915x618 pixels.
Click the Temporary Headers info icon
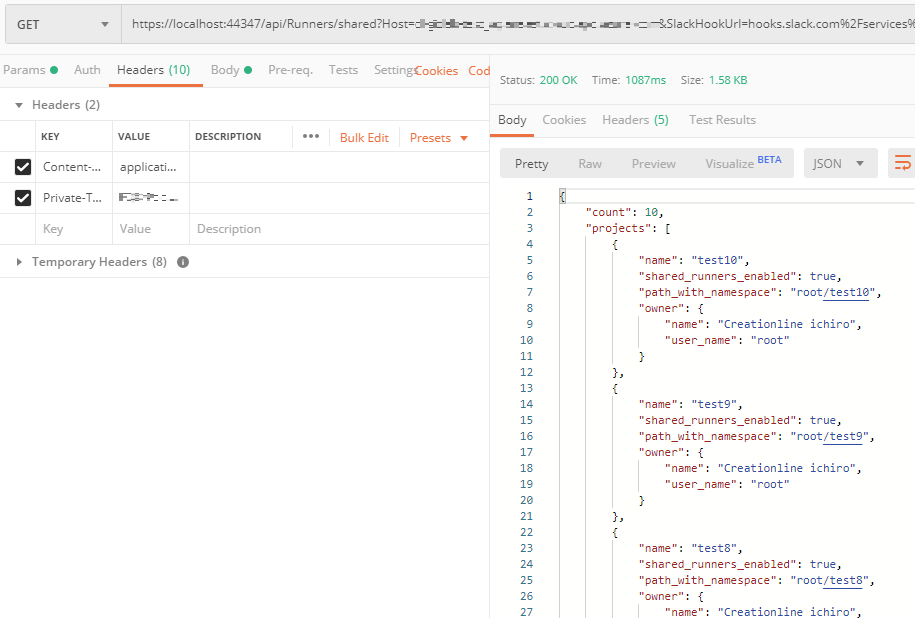[x=183, y=262]
